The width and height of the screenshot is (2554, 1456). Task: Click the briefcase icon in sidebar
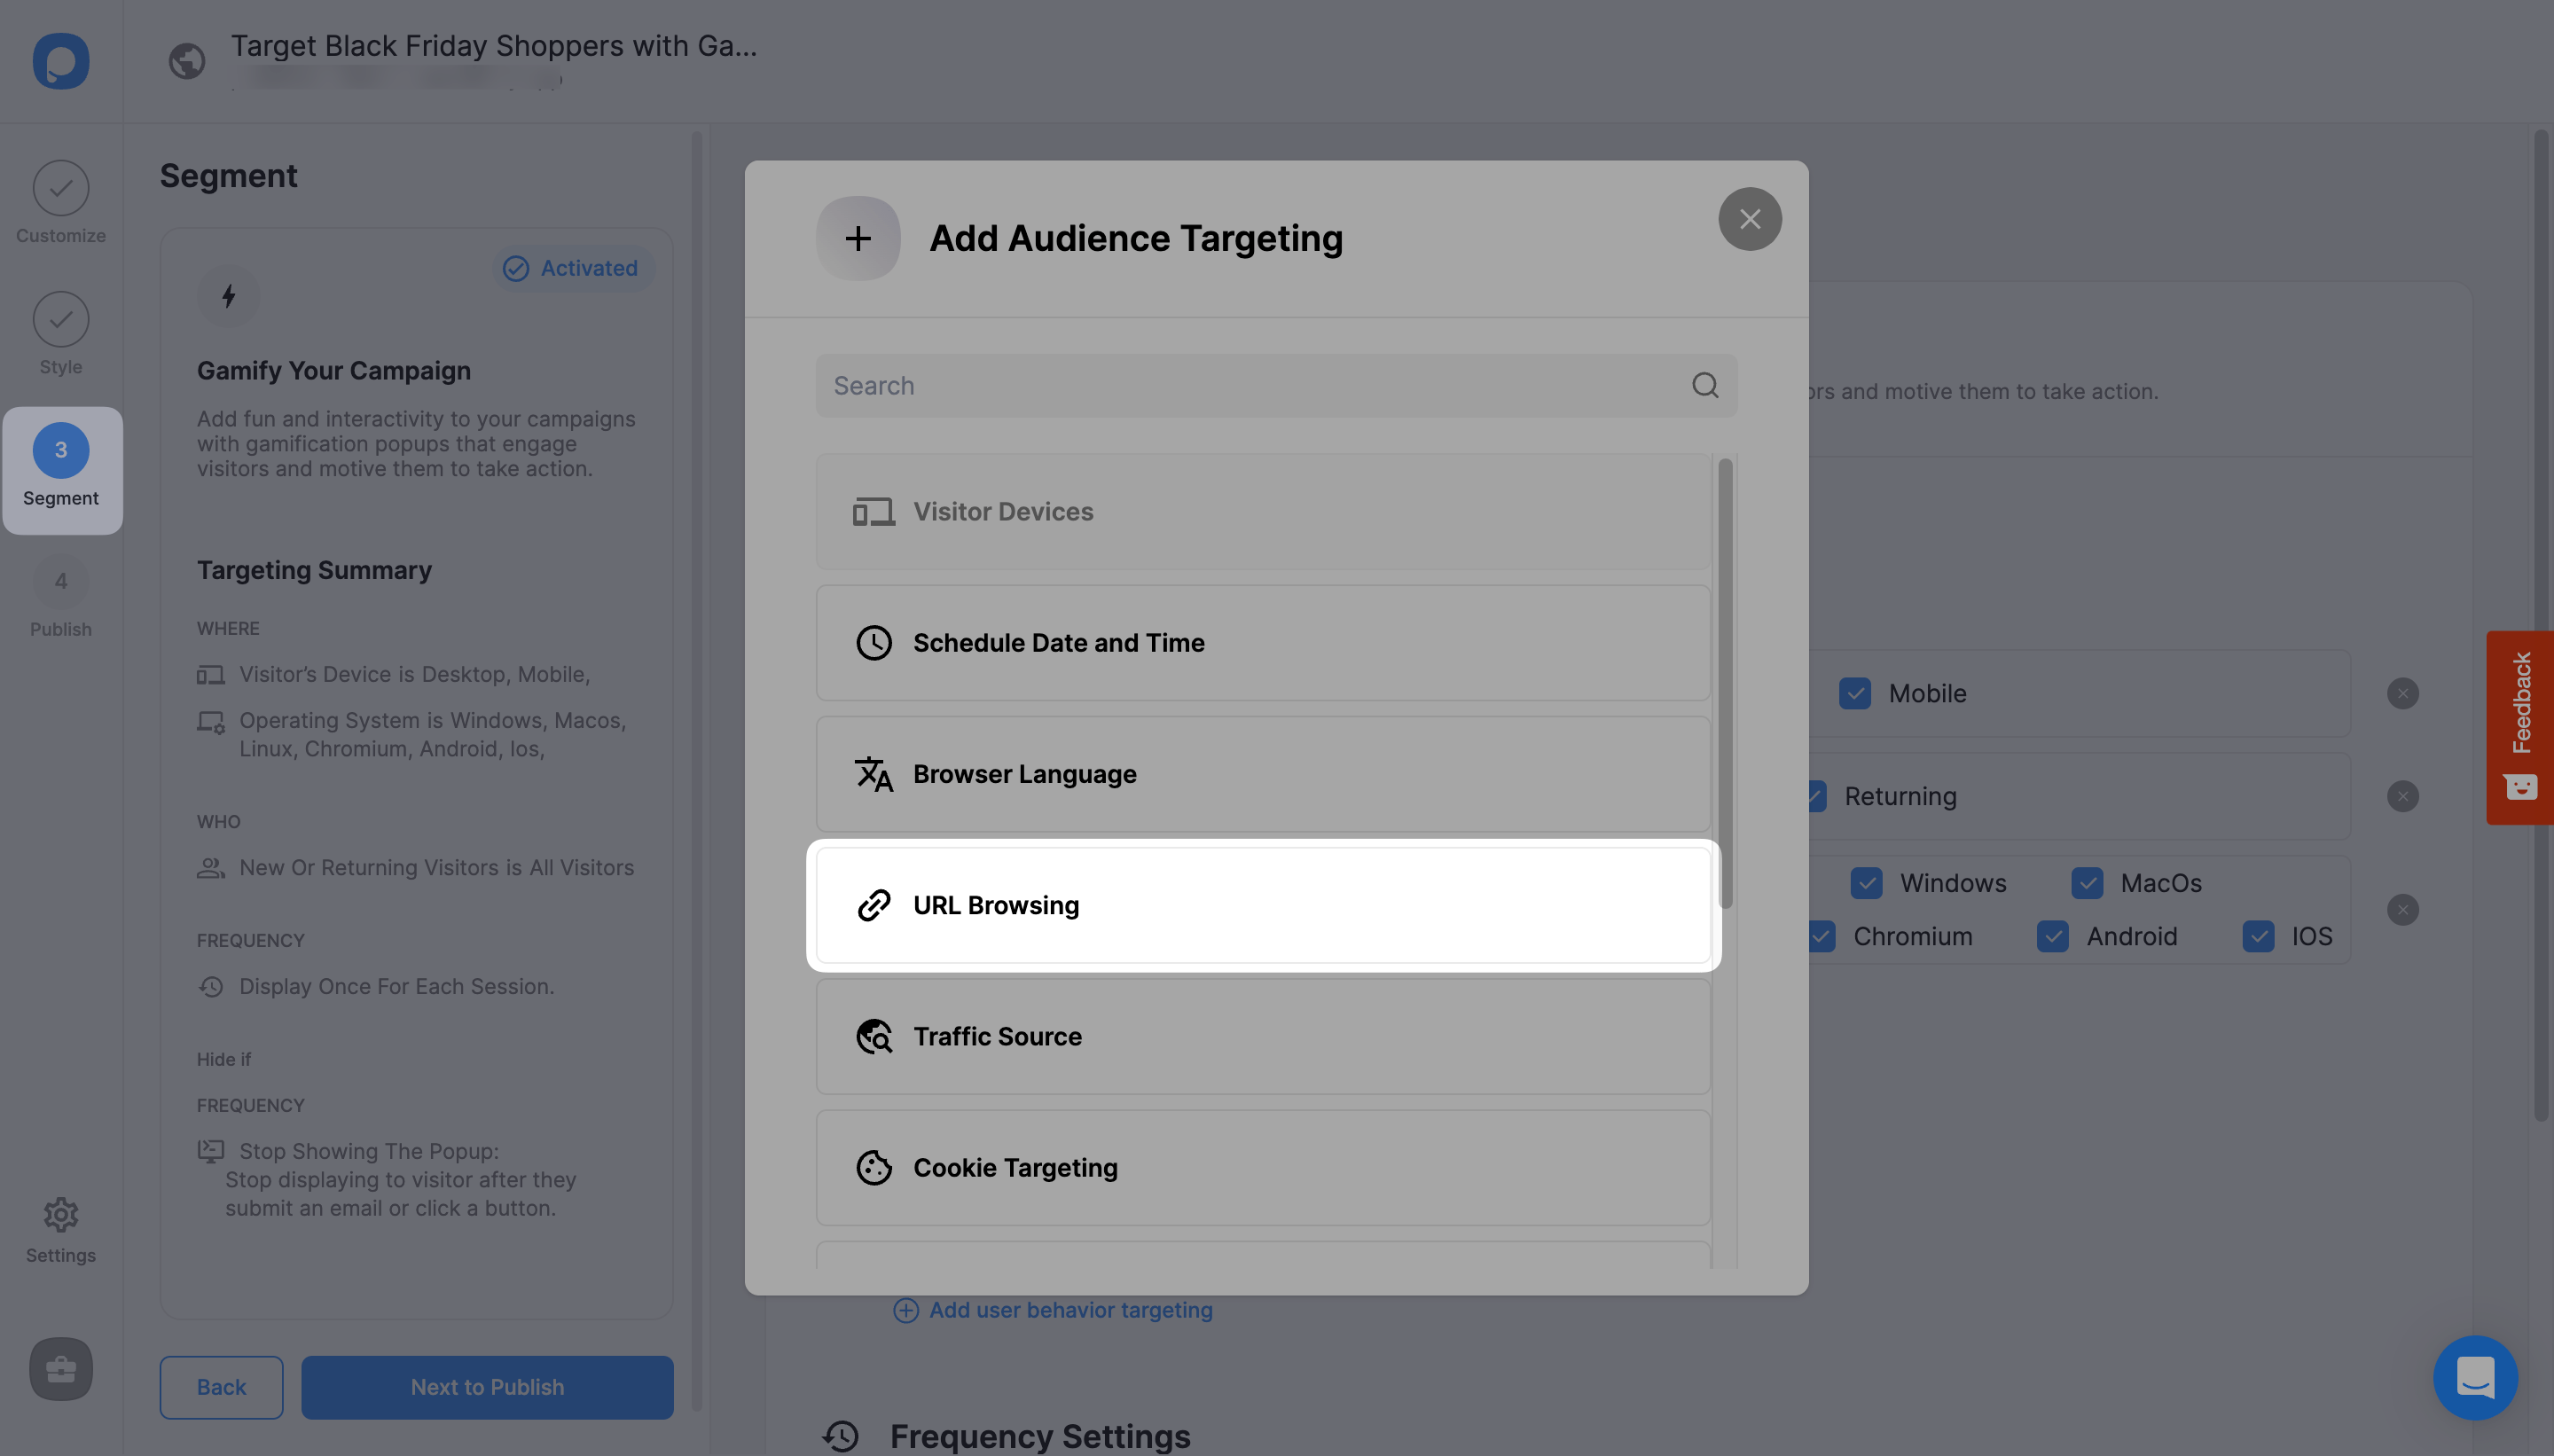[61, 1369]
